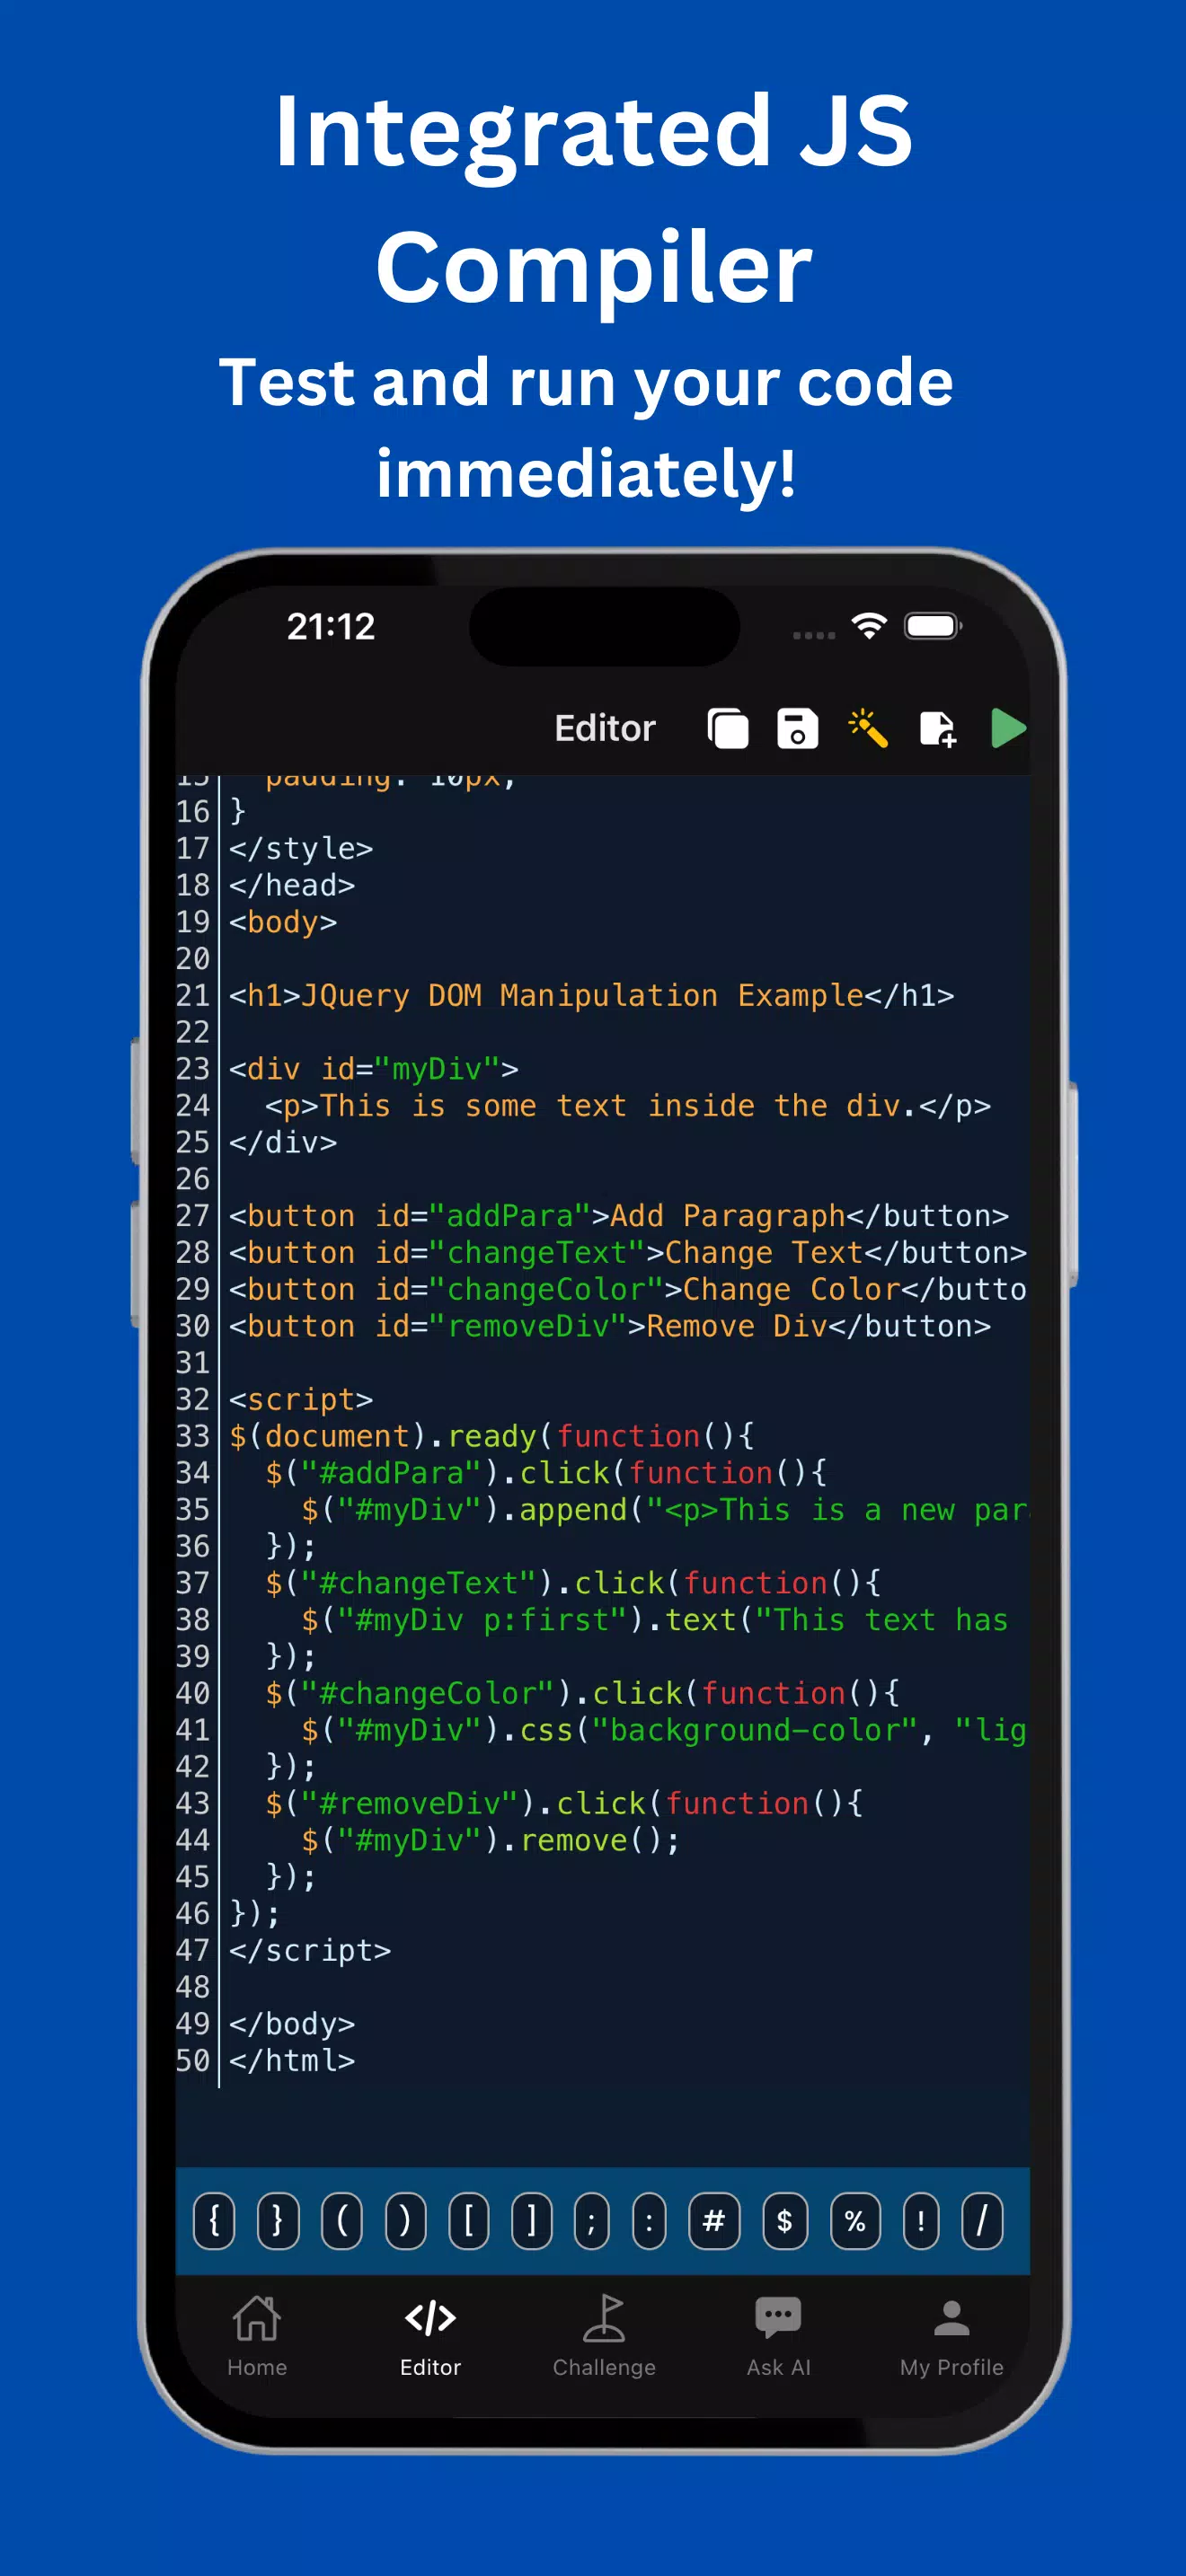Open the Challenge tab
This screenshot has height=2576, width=1186.
click(x=604, y=2337)
